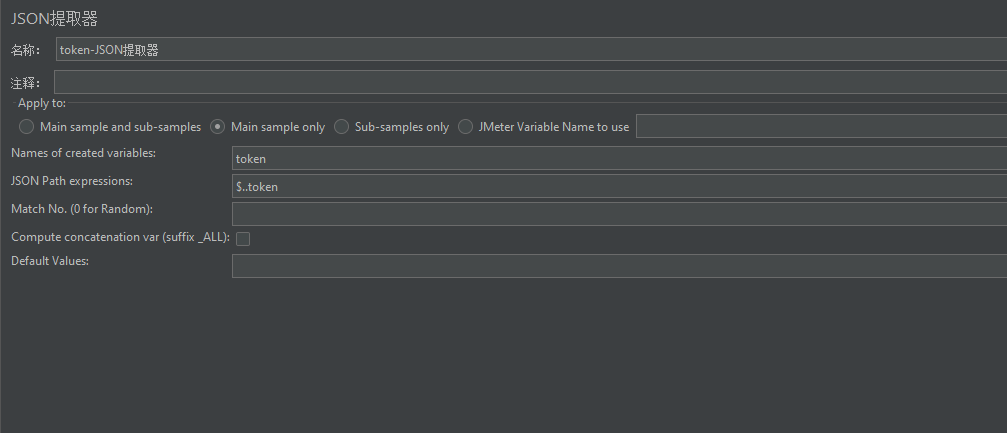Image resolution: width=1007 pixels, height=433 pixels.
Task: Enable 'JMeter Variable Name to use' option
Action: pyautogui.click(x=465, y=127)
